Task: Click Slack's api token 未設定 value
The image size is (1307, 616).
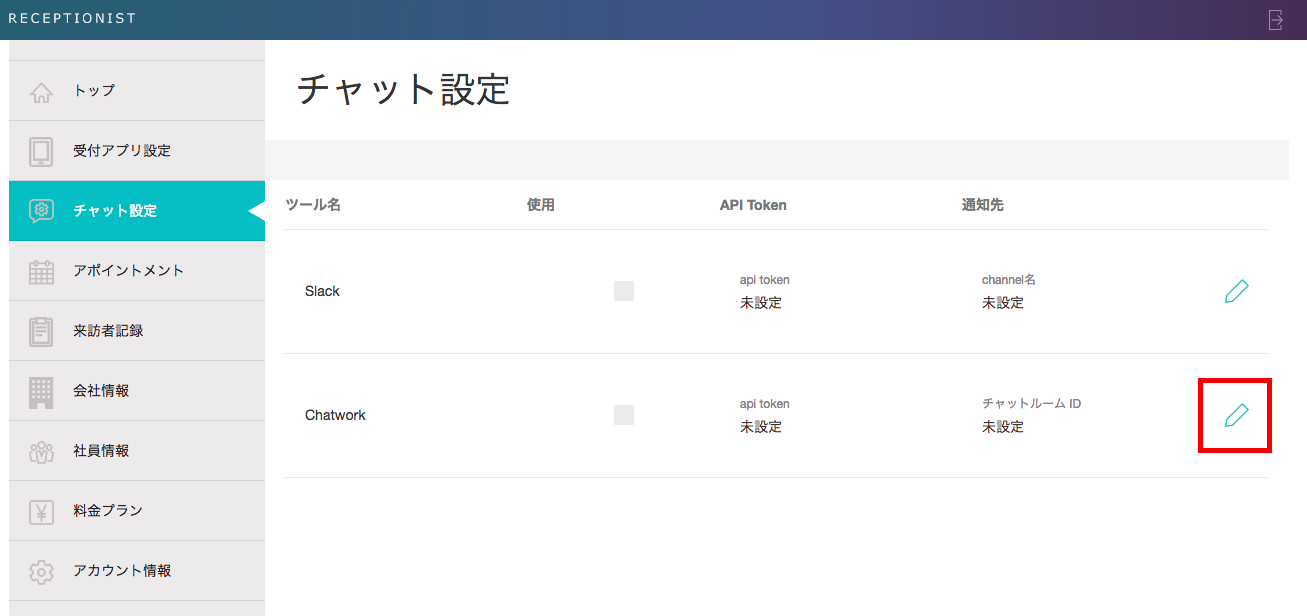Action: 761,303
